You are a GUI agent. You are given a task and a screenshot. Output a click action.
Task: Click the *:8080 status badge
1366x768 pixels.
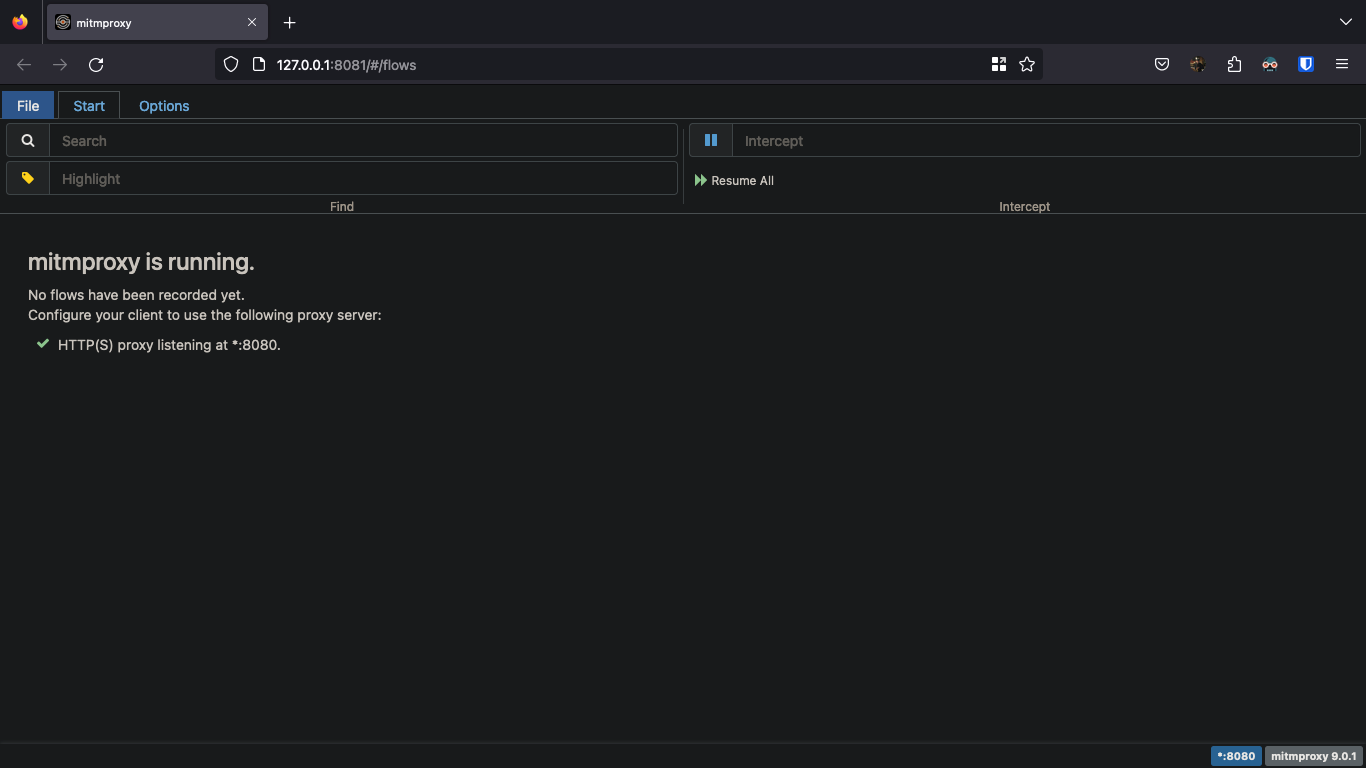click(1236, 756)
